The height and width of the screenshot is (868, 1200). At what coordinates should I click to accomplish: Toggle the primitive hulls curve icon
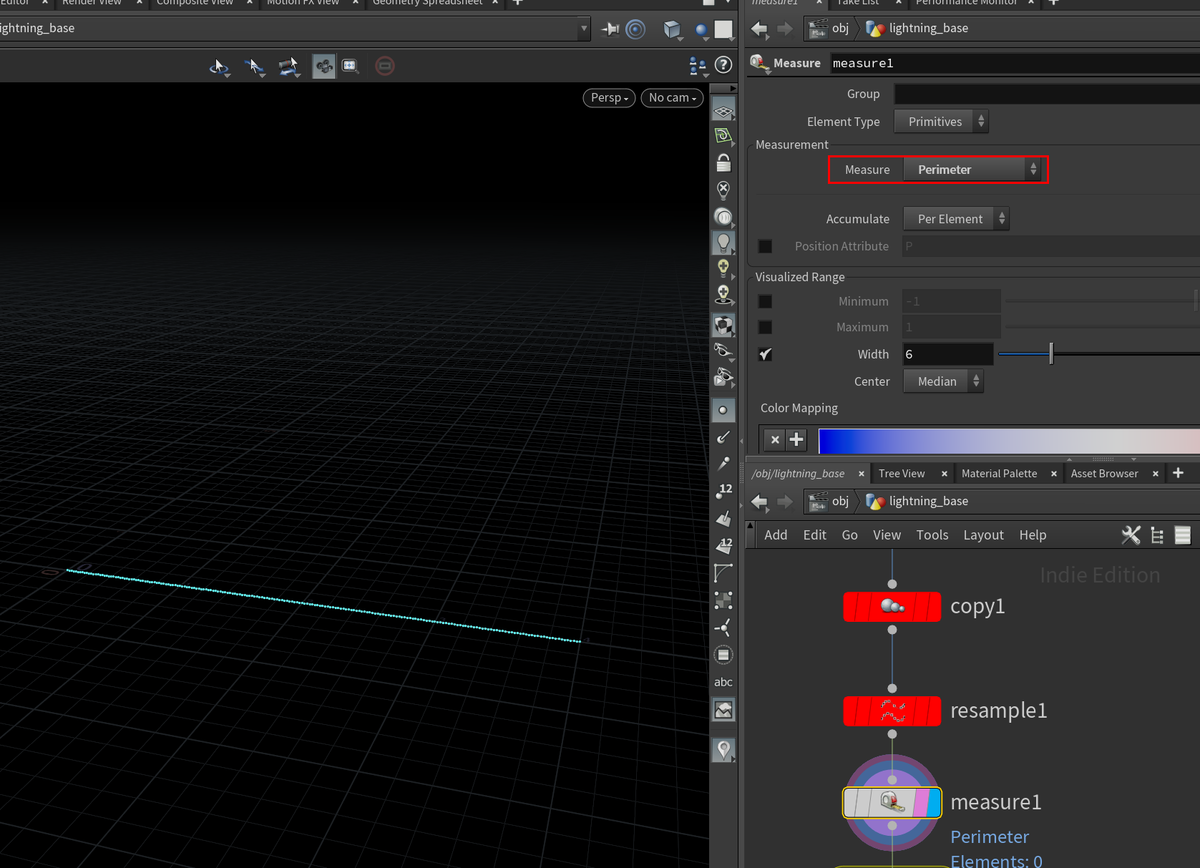point(723,573)
